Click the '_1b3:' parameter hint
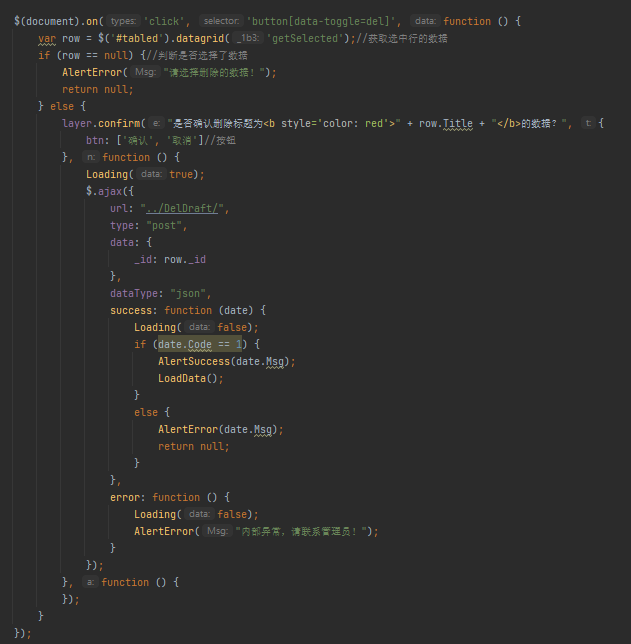Viewport: 631px width, 644px height. (x=248, y=38)
